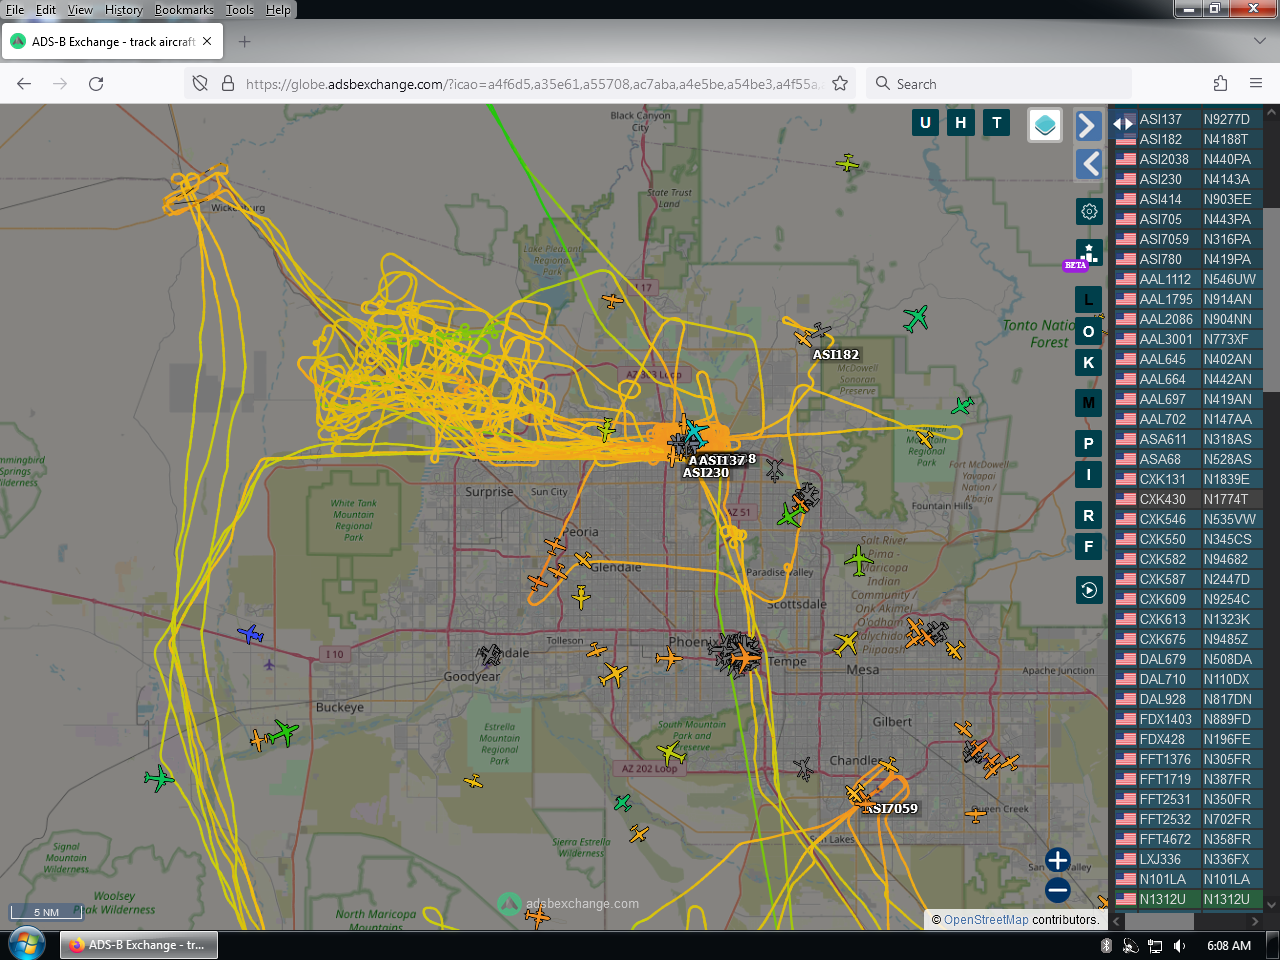Select the highlighted CXK430 list row
1280x960 pixels.
tap(1188, 499)
